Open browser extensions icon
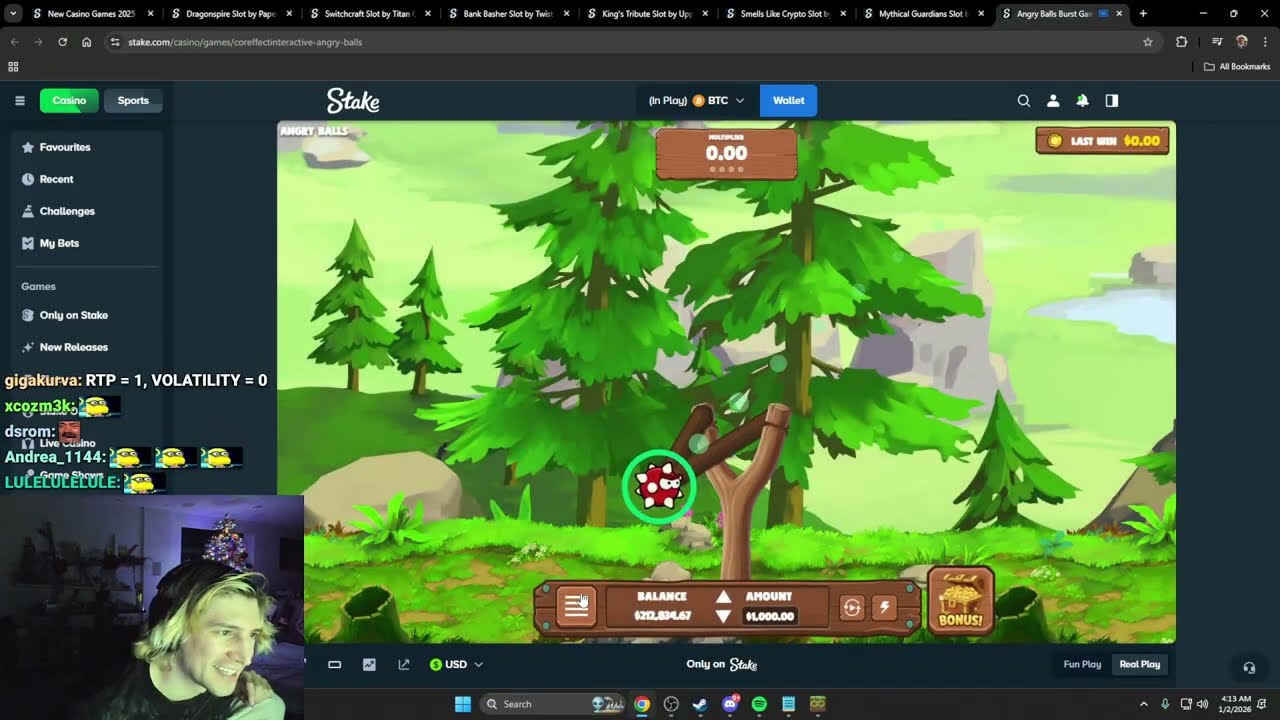 point(1181,42)
